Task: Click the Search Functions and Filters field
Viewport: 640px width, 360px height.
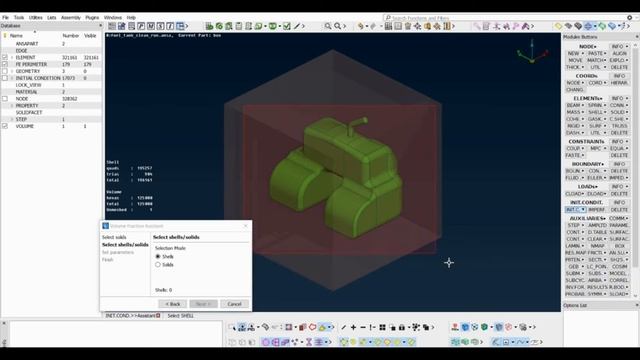Action: 504,18
